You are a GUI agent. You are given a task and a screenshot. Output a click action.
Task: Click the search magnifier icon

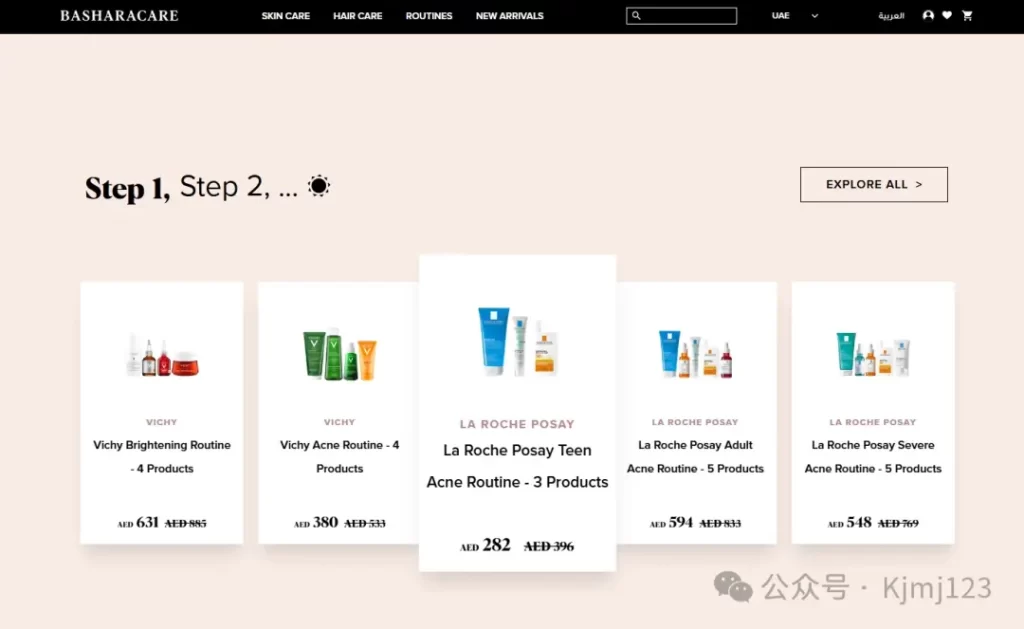(x=636, y=16)
